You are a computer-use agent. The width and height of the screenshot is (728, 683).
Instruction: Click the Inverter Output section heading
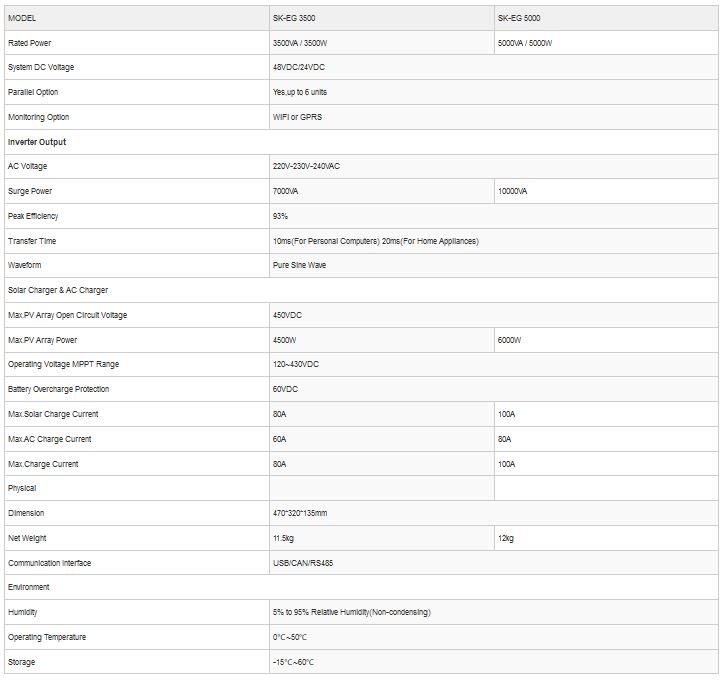37,142
